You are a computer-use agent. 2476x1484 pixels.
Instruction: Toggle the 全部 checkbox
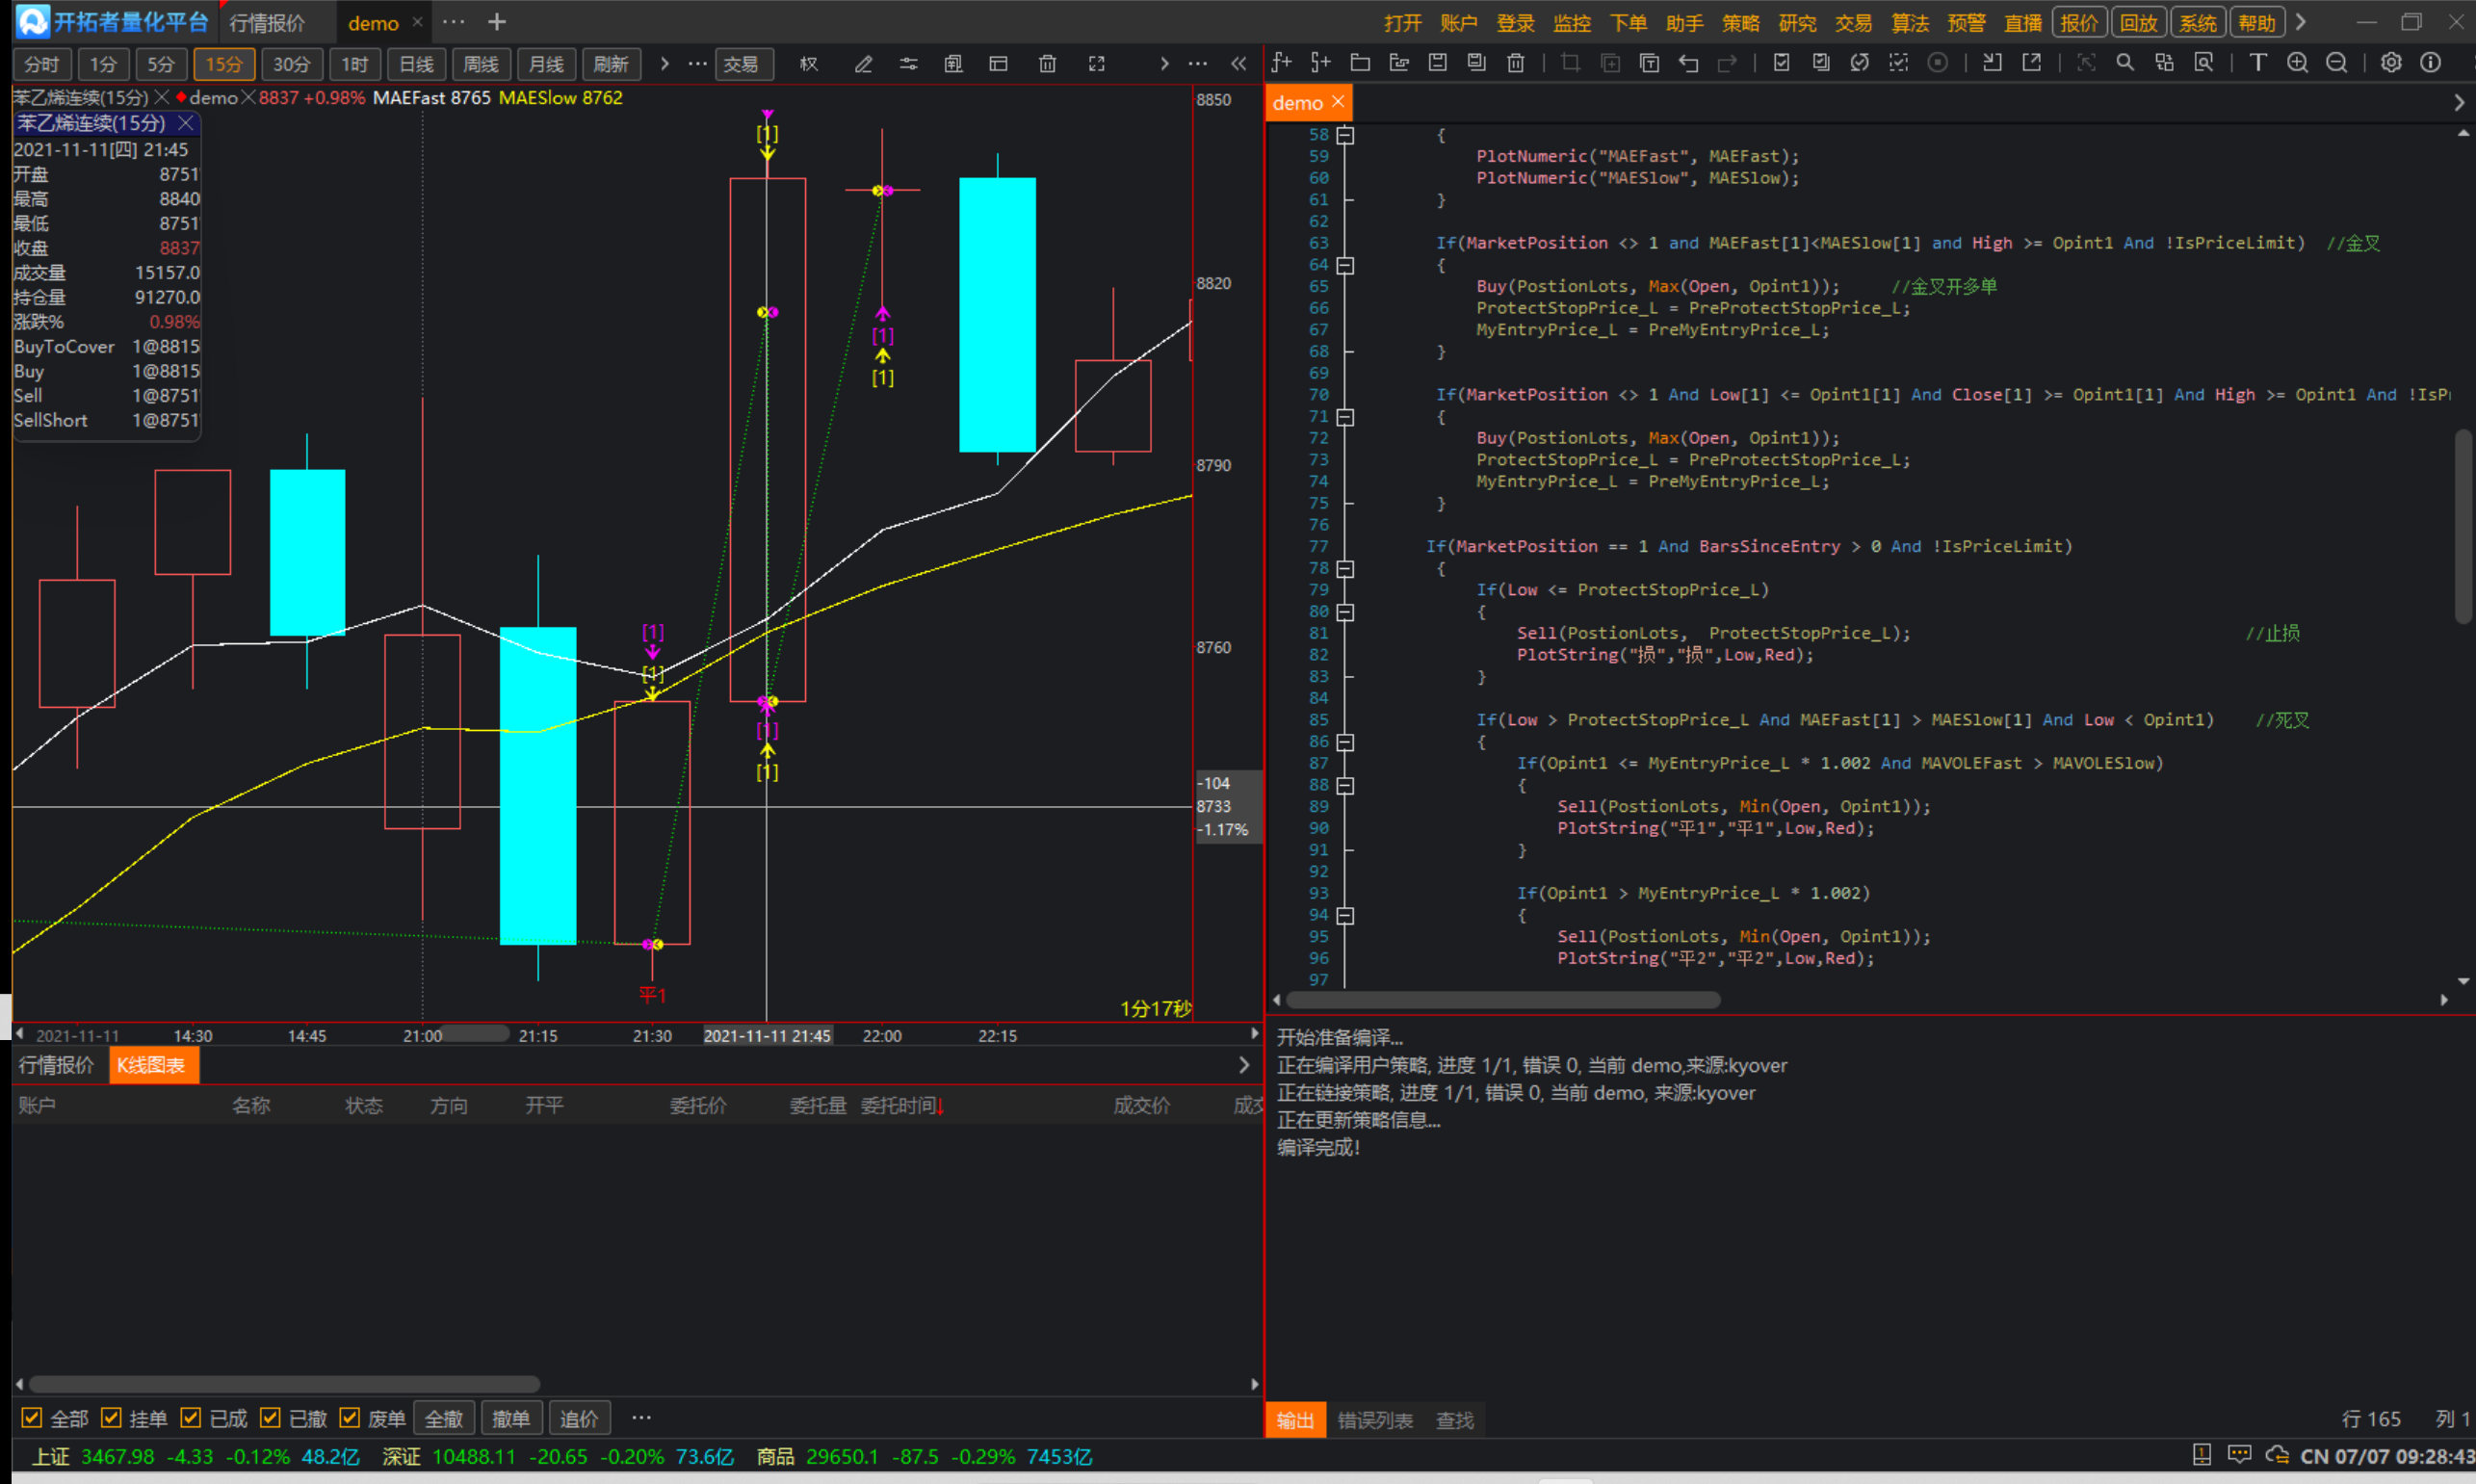32,1418
